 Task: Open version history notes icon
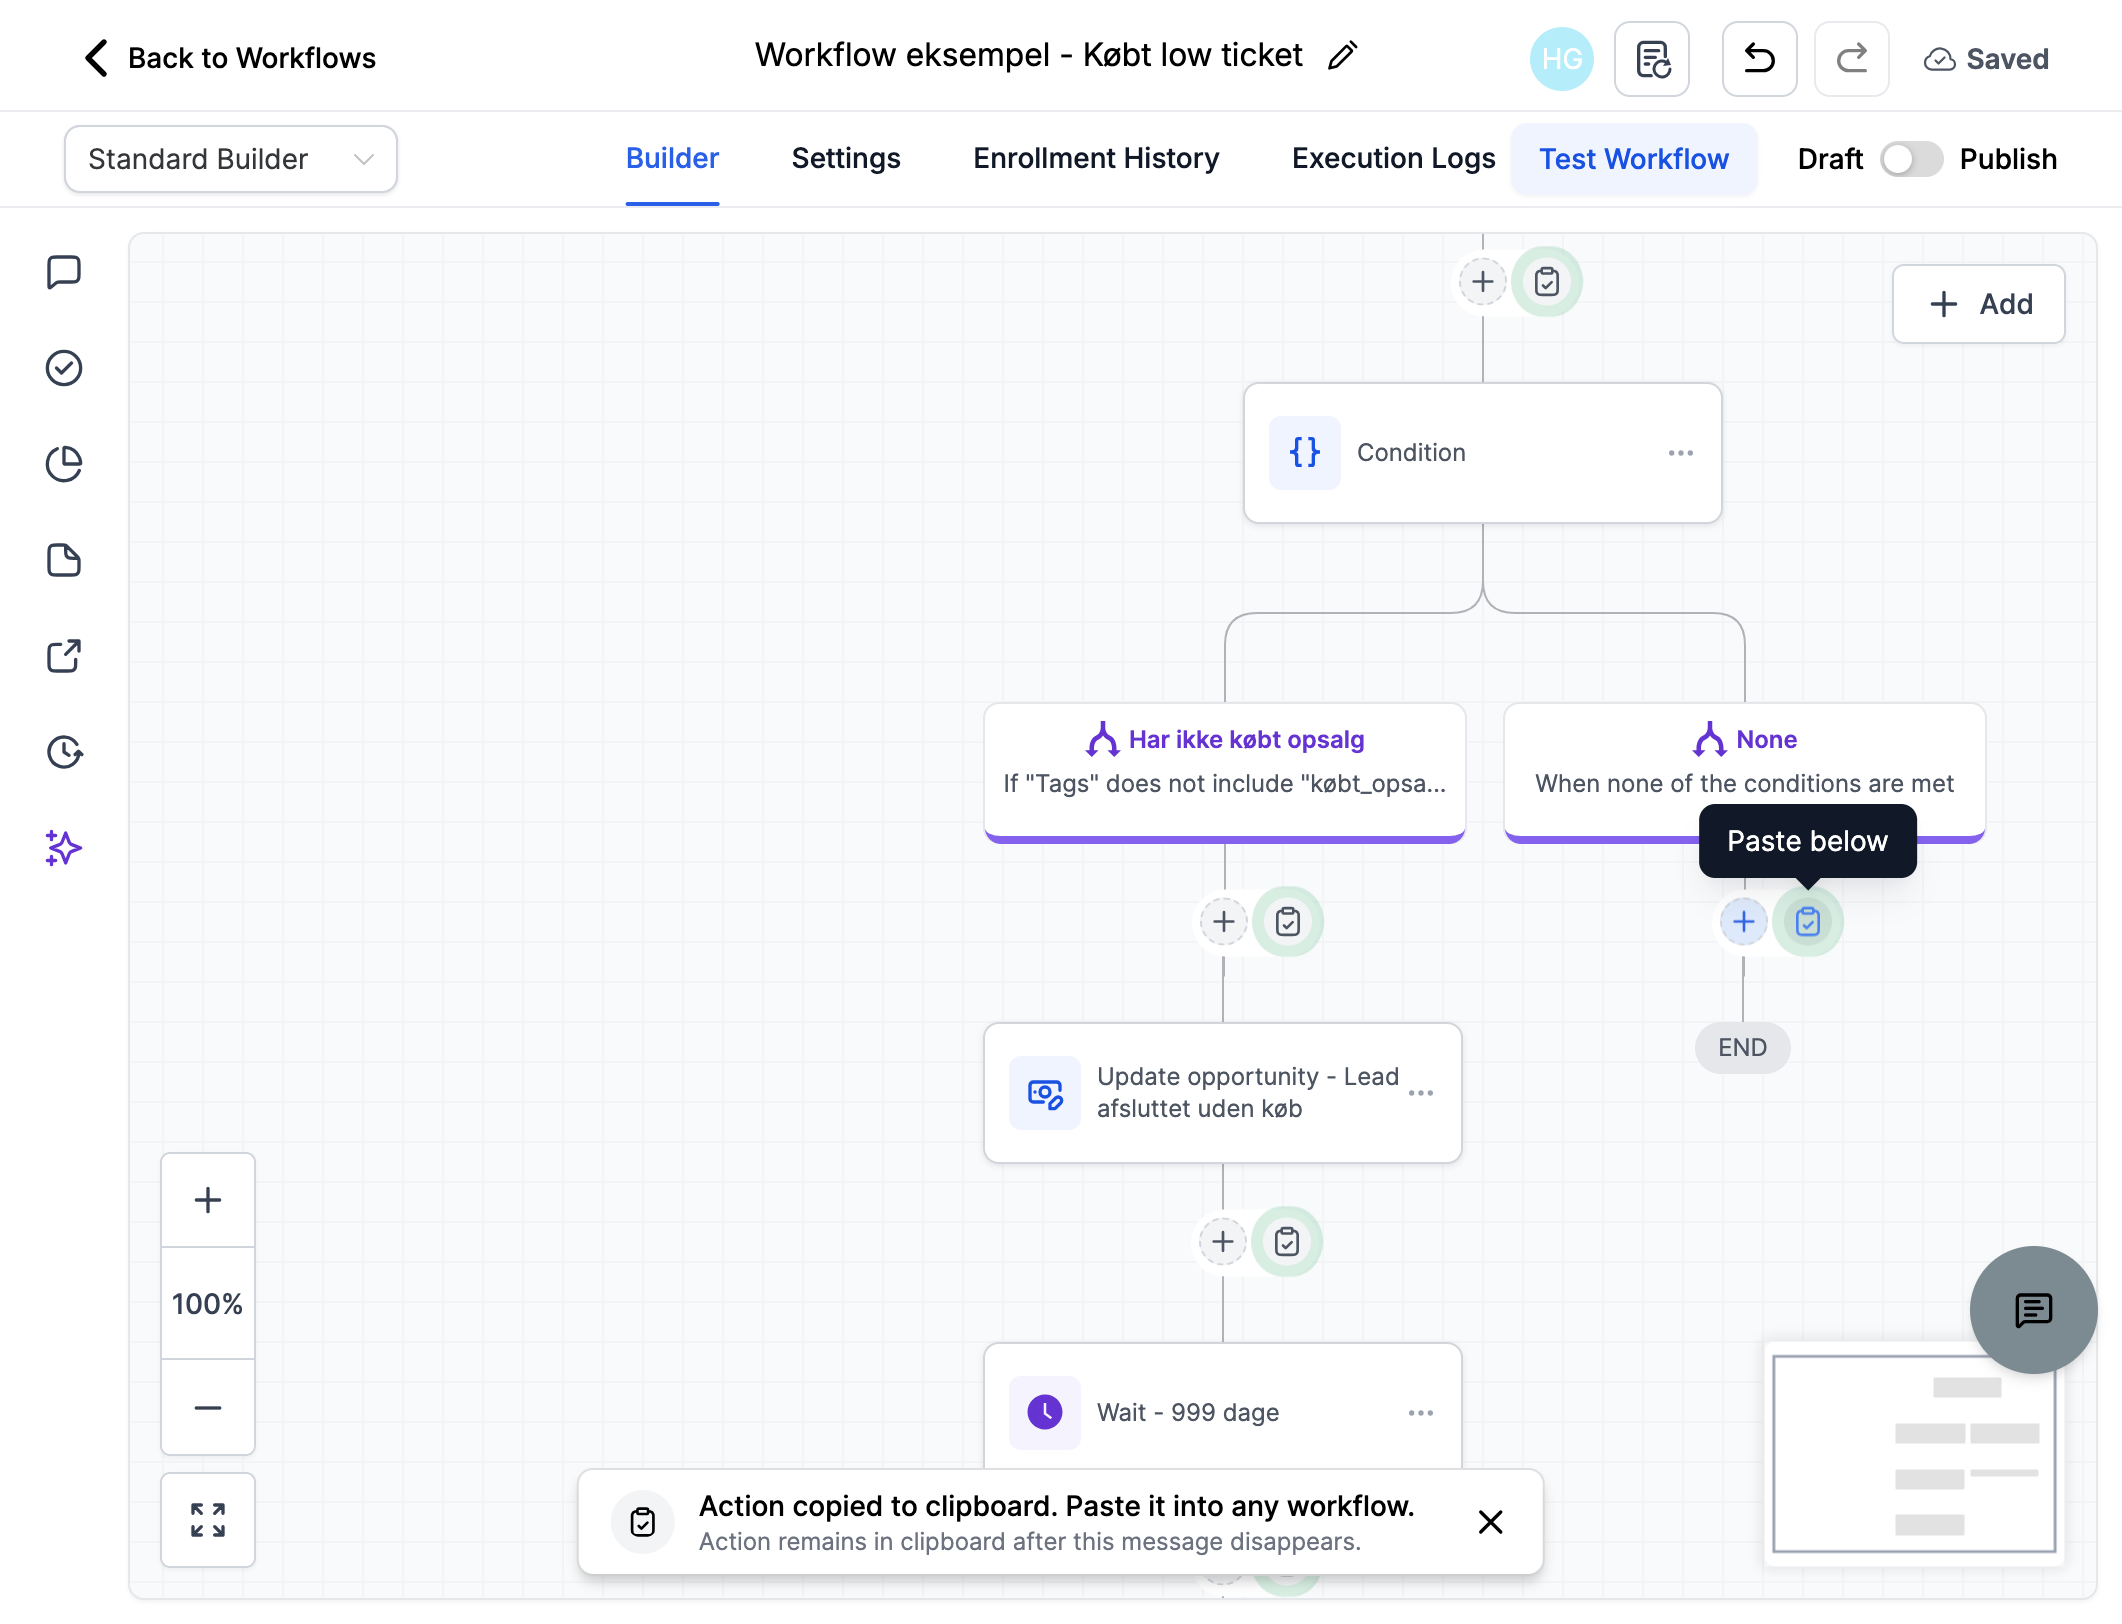pos(1652,59)
